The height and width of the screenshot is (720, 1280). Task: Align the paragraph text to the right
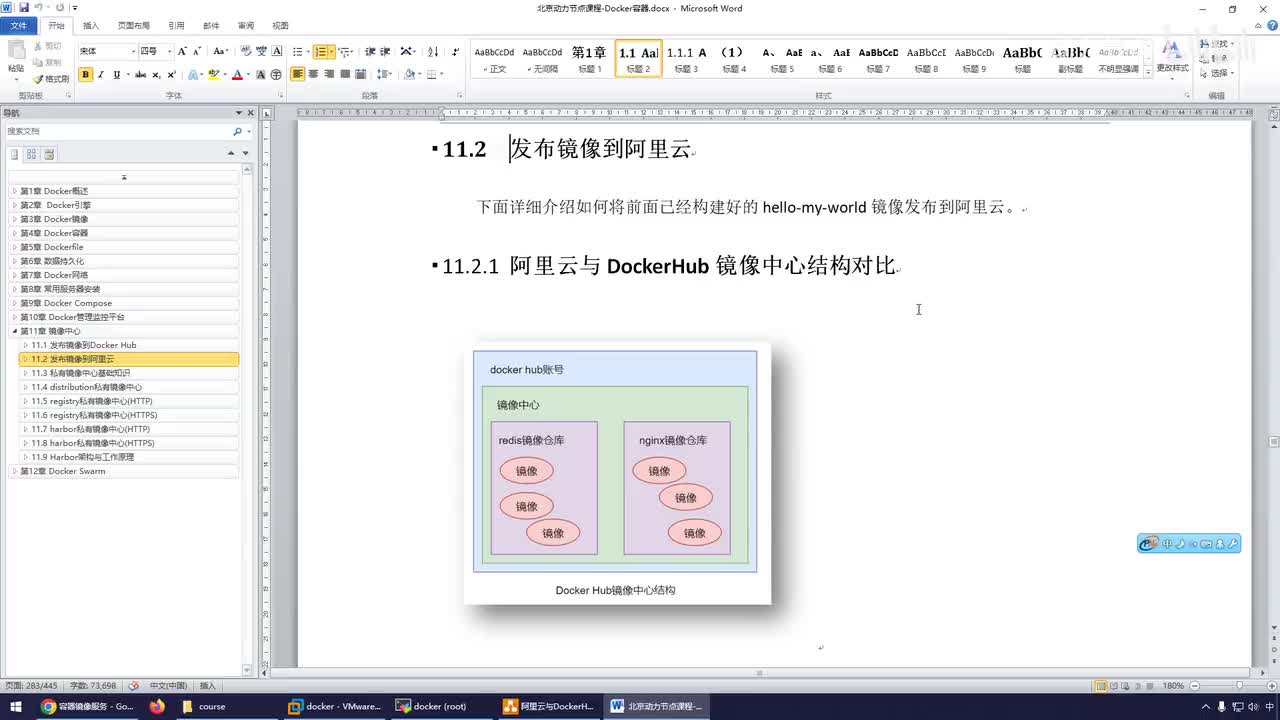[x=329, y=74]
